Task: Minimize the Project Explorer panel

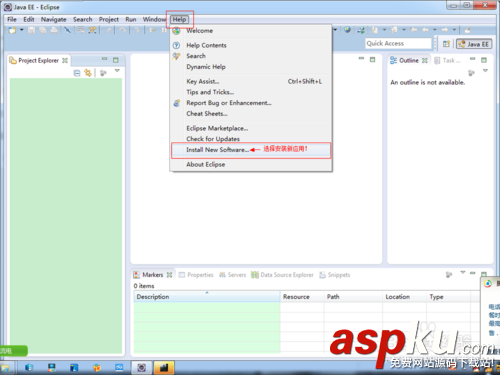Action: 105,59
